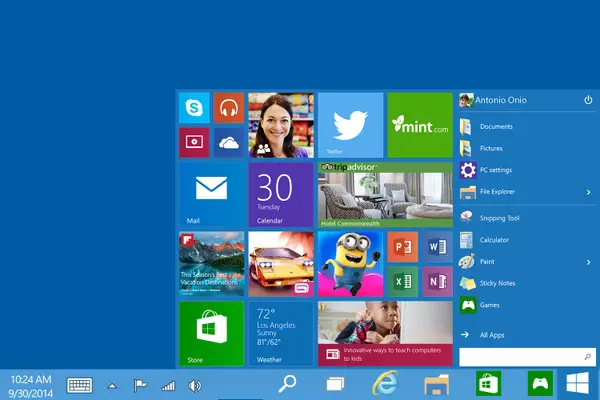
Task: Click the Start menu search box
Action: (527, 357)
